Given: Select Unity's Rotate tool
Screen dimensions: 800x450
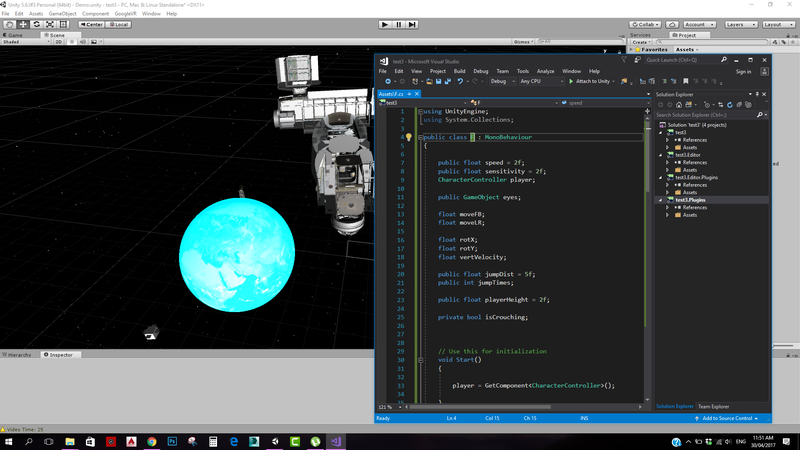Looking at the screenshot, I should point(37,24).
